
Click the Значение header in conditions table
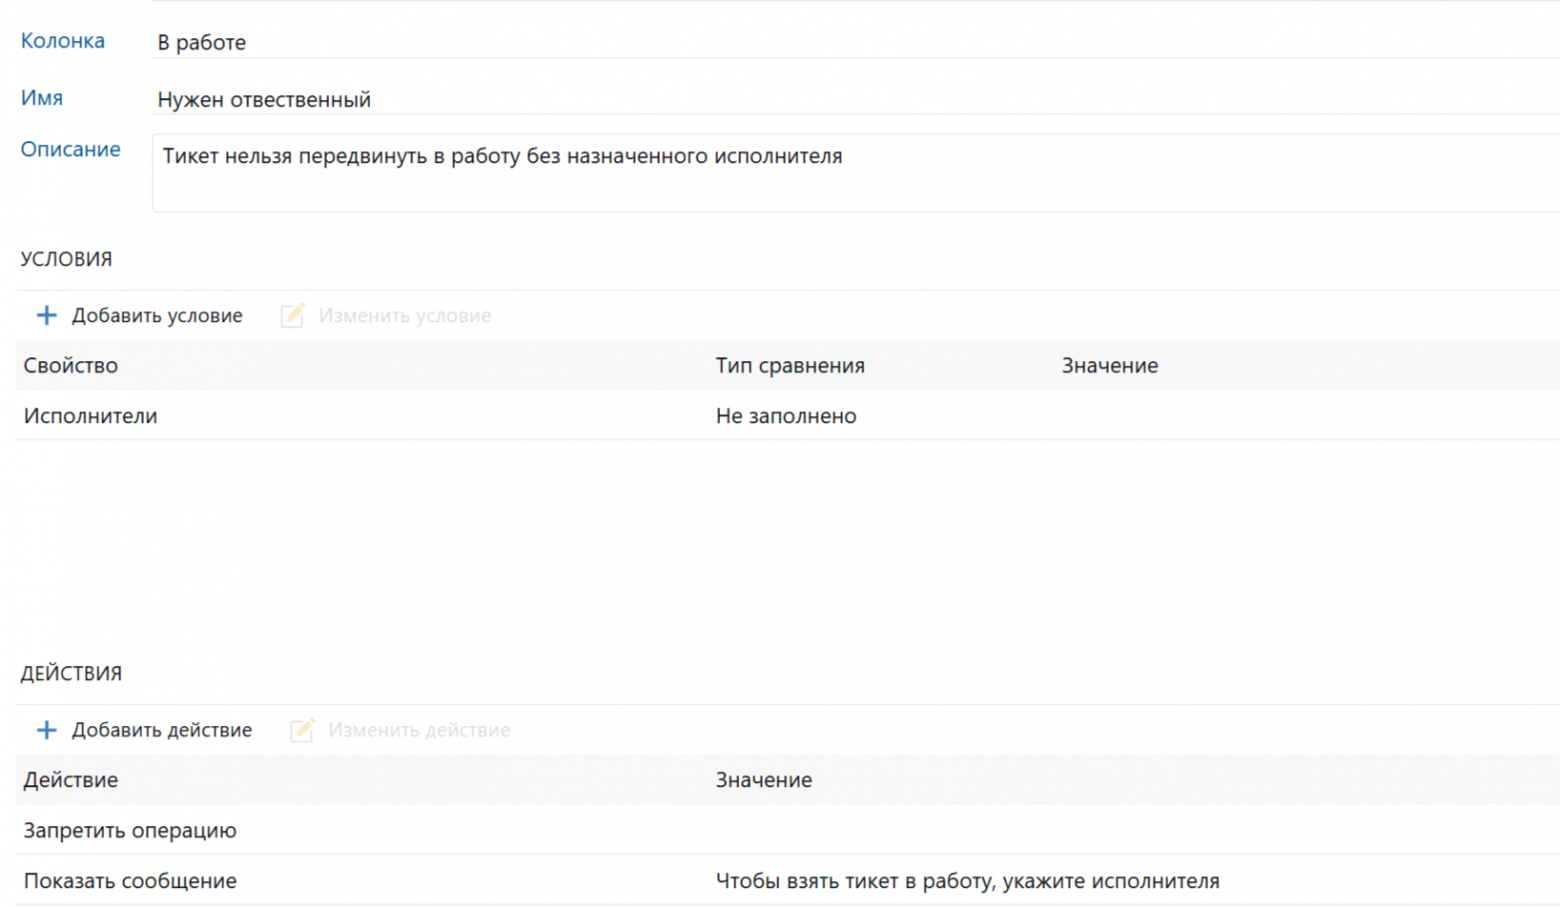[1110, 366]
